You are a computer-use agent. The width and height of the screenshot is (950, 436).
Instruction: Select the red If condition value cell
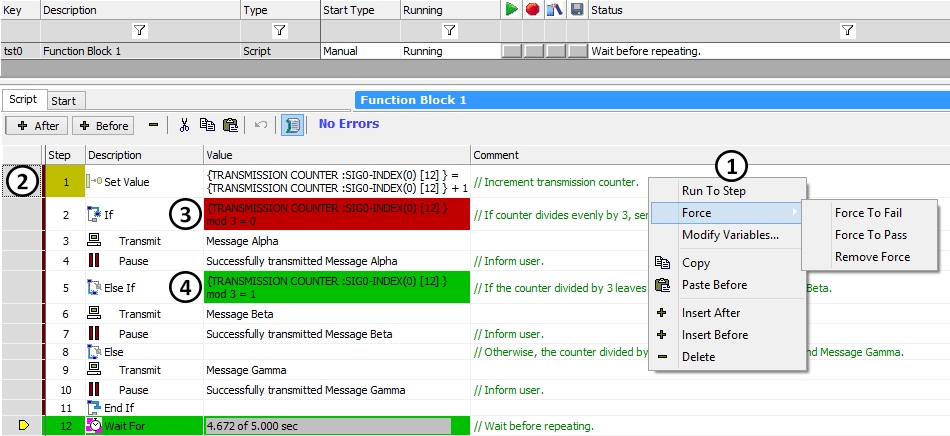[x=336, y=214]
